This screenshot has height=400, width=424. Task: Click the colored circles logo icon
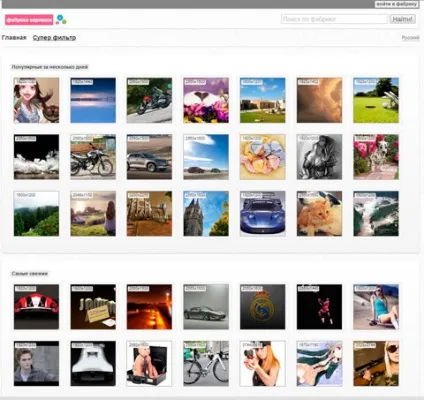coord(61,19)
